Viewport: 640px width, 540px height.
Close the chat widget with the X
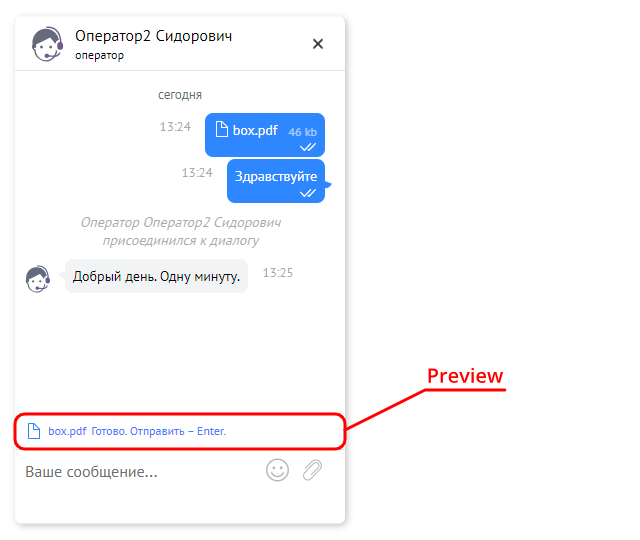pyautogui.click(x=318, y=44)
